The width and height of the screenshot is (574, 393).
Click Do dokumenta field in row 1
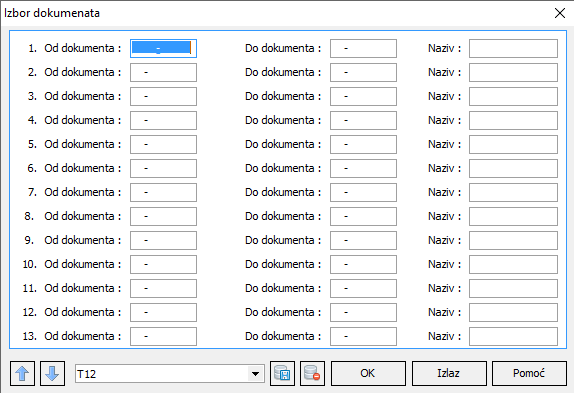tap(363, 48)
